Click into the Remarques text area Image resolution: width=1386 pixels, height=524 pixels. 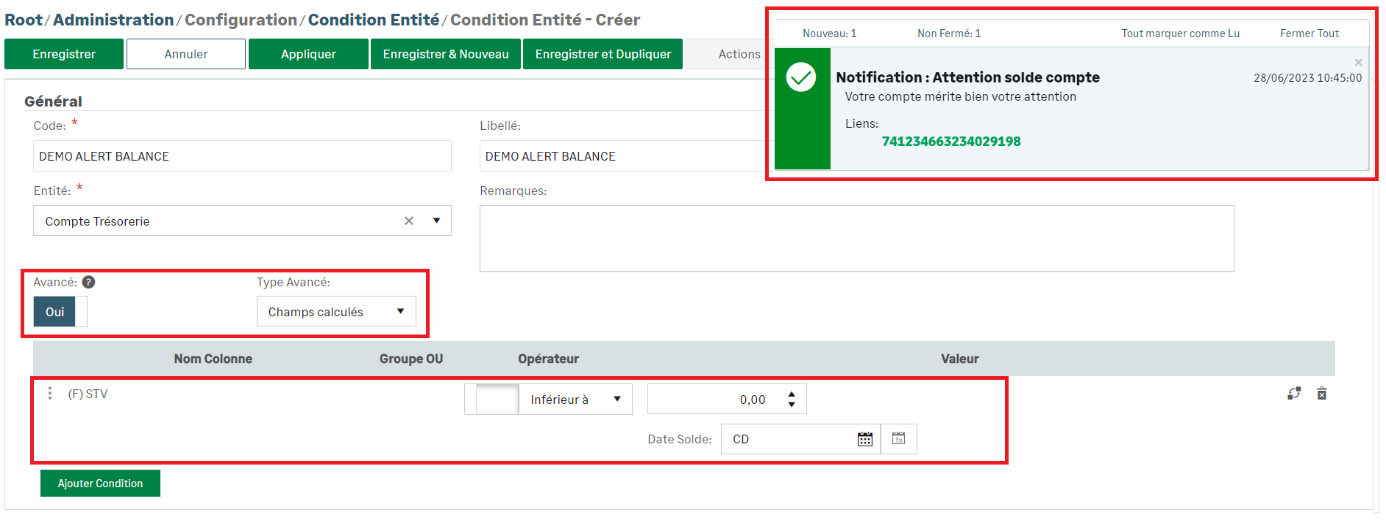[x=856, y=238]
